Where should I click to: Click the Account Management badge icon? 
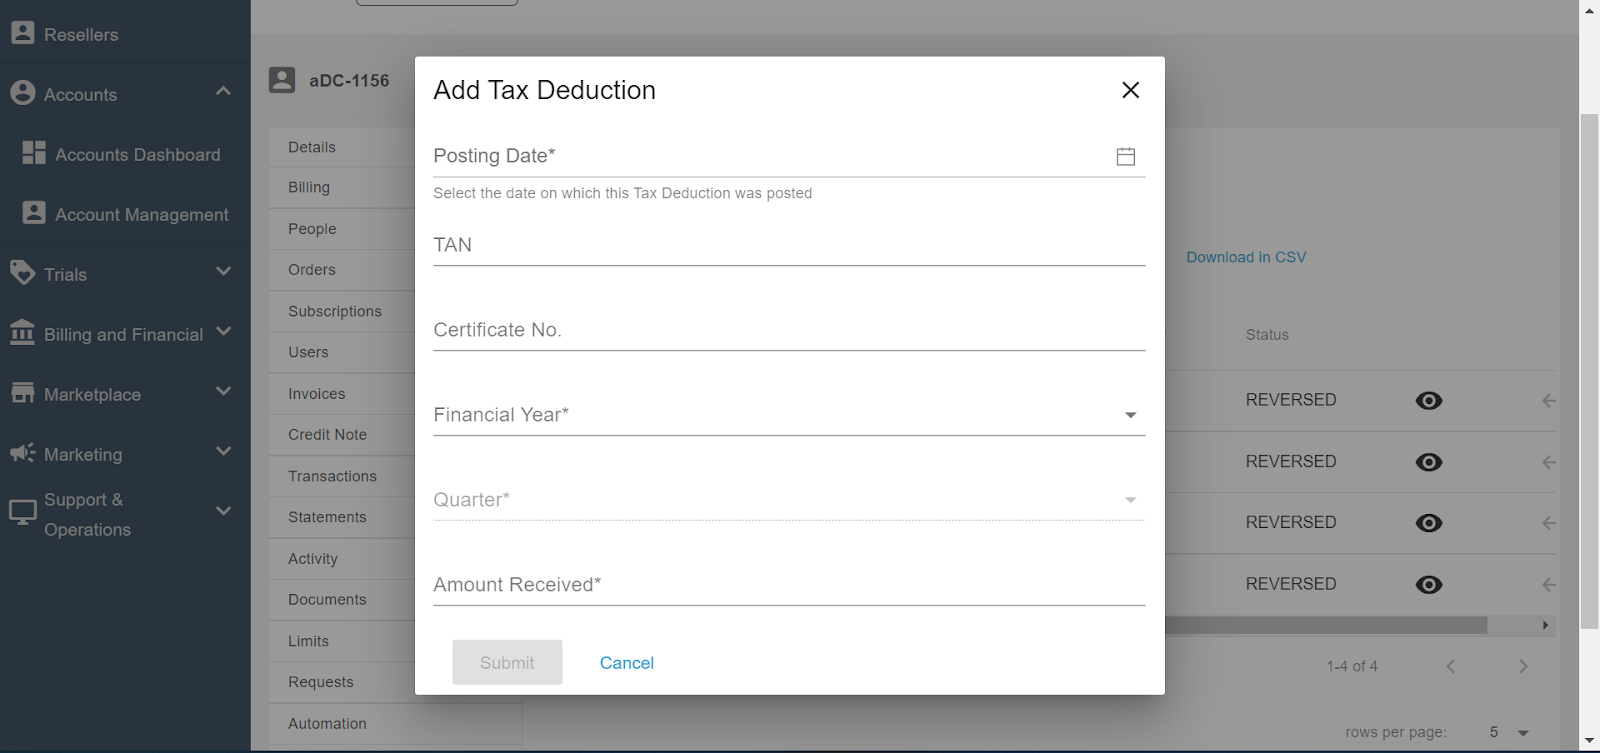34,213
